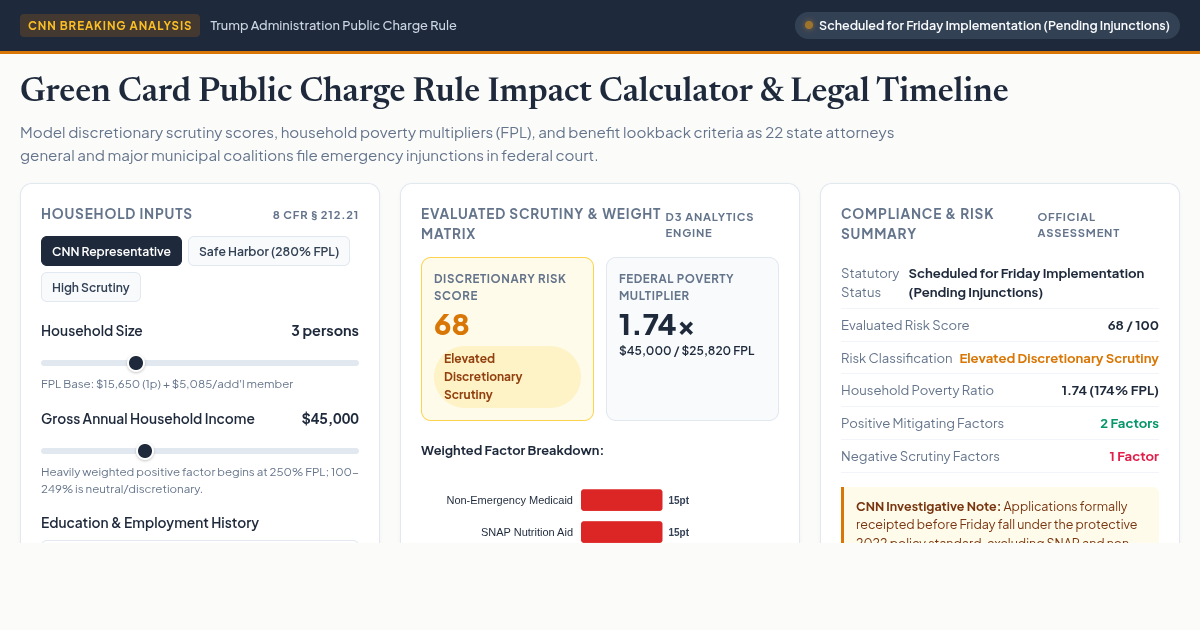Image resolution: width=1200 pixels, height=630 pixels.
Task: Click the red '1 Factor' value
Action: [x=1134, y=456]
